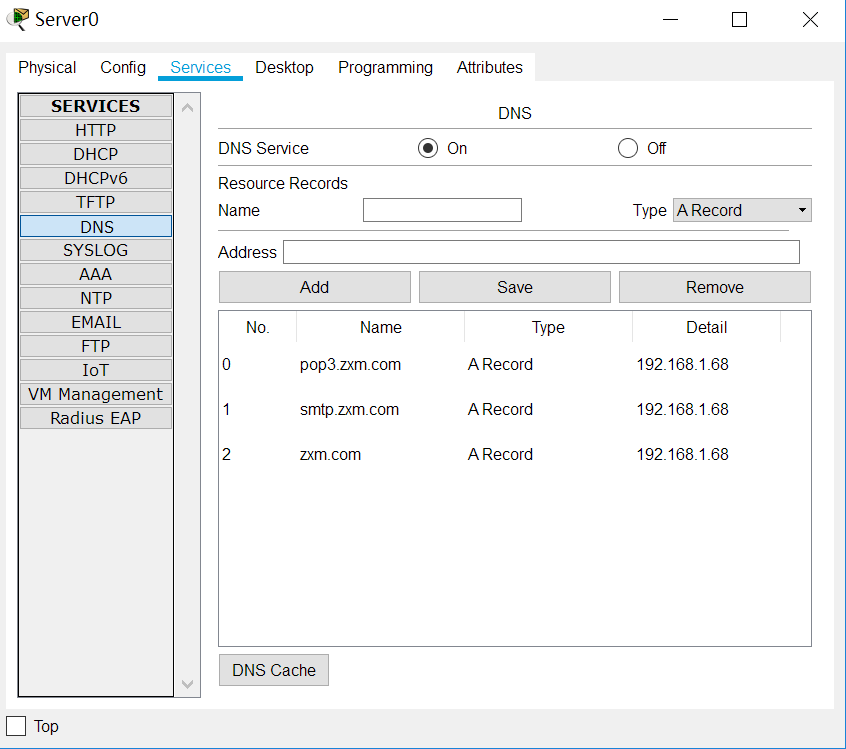This screenshot has height=749, width=846.
Task: Click the services list scroll-down arrow
Action: (x=188, y=684)
